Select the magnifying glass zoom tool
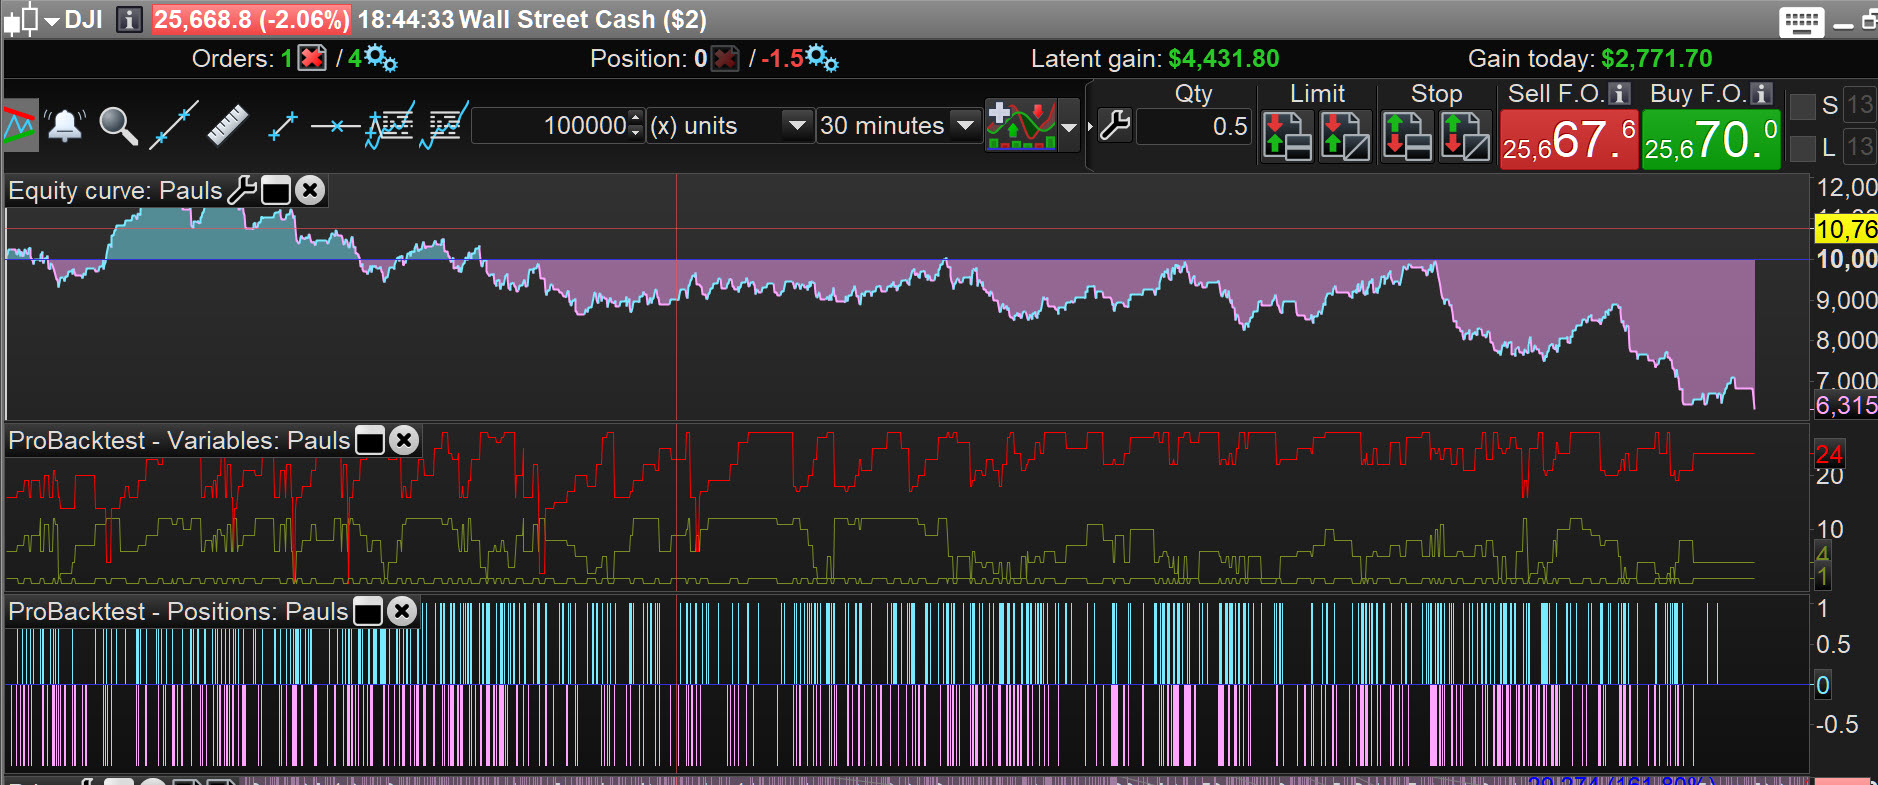Viewport: 1878px width, 785px height. [x=118, y=126]
